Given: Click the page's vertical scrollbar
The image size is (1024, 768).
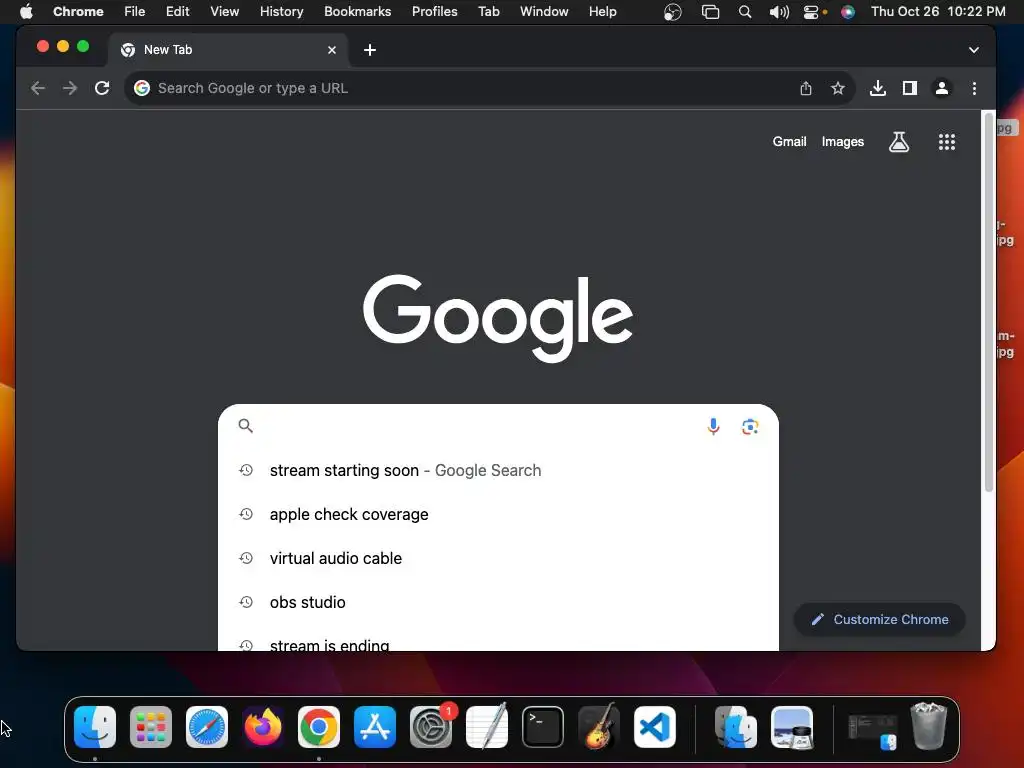Looking at the screenshot, I should click(988, 302).
